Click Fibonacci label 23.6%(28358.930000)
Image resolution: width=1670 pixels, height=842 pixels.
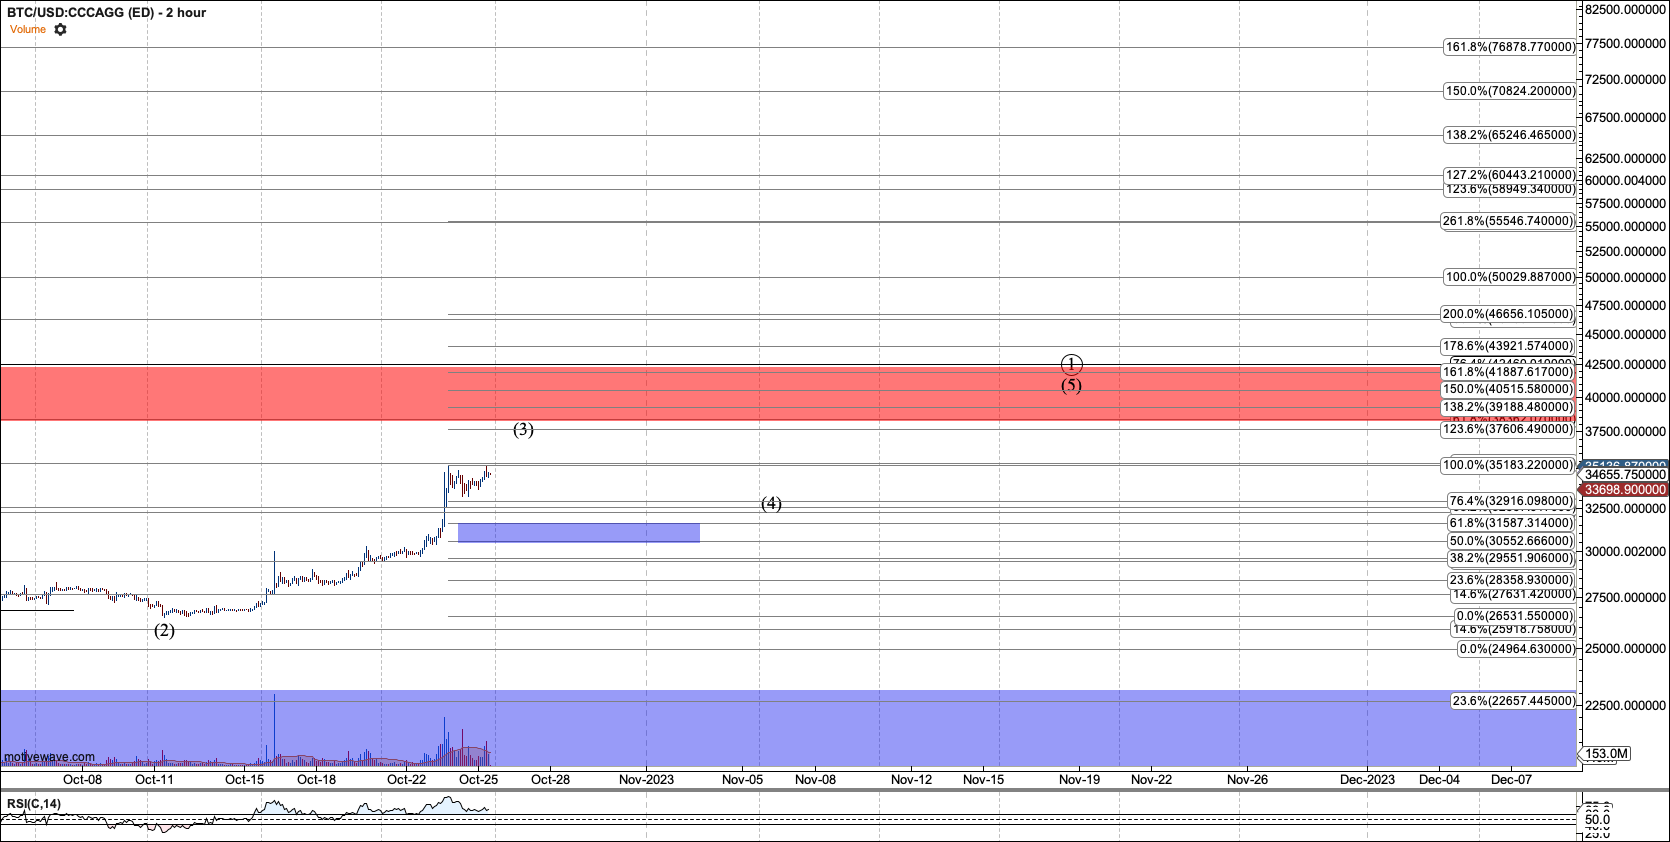1511,580
